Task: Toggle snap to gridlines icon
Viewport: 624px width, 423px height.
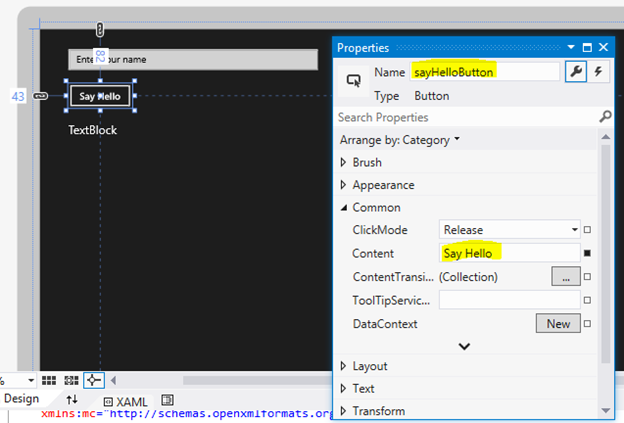Action: (x=72, y=380)
